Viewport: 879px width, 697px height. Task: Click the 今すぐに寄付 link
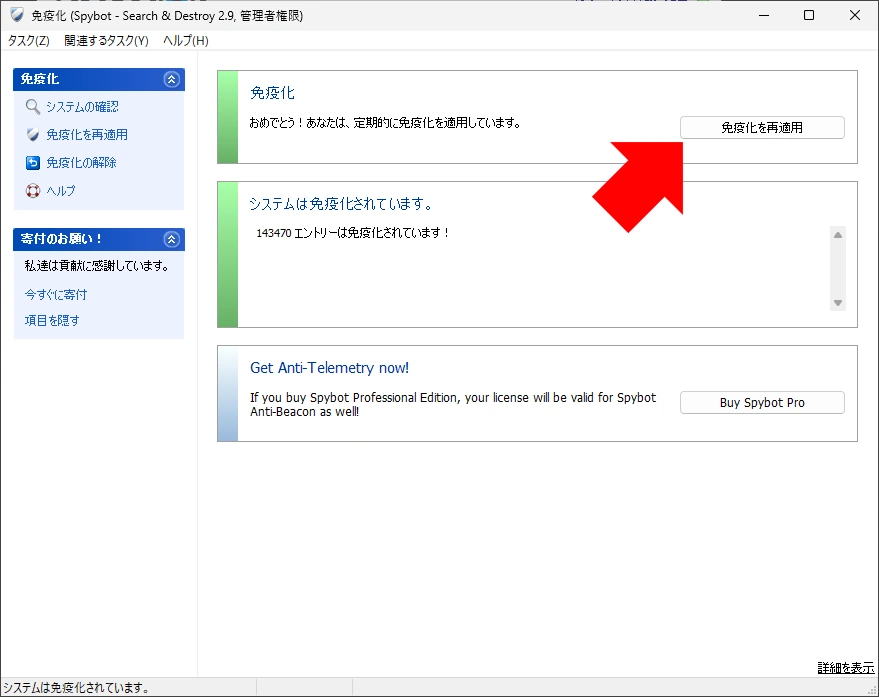[55, 294]
